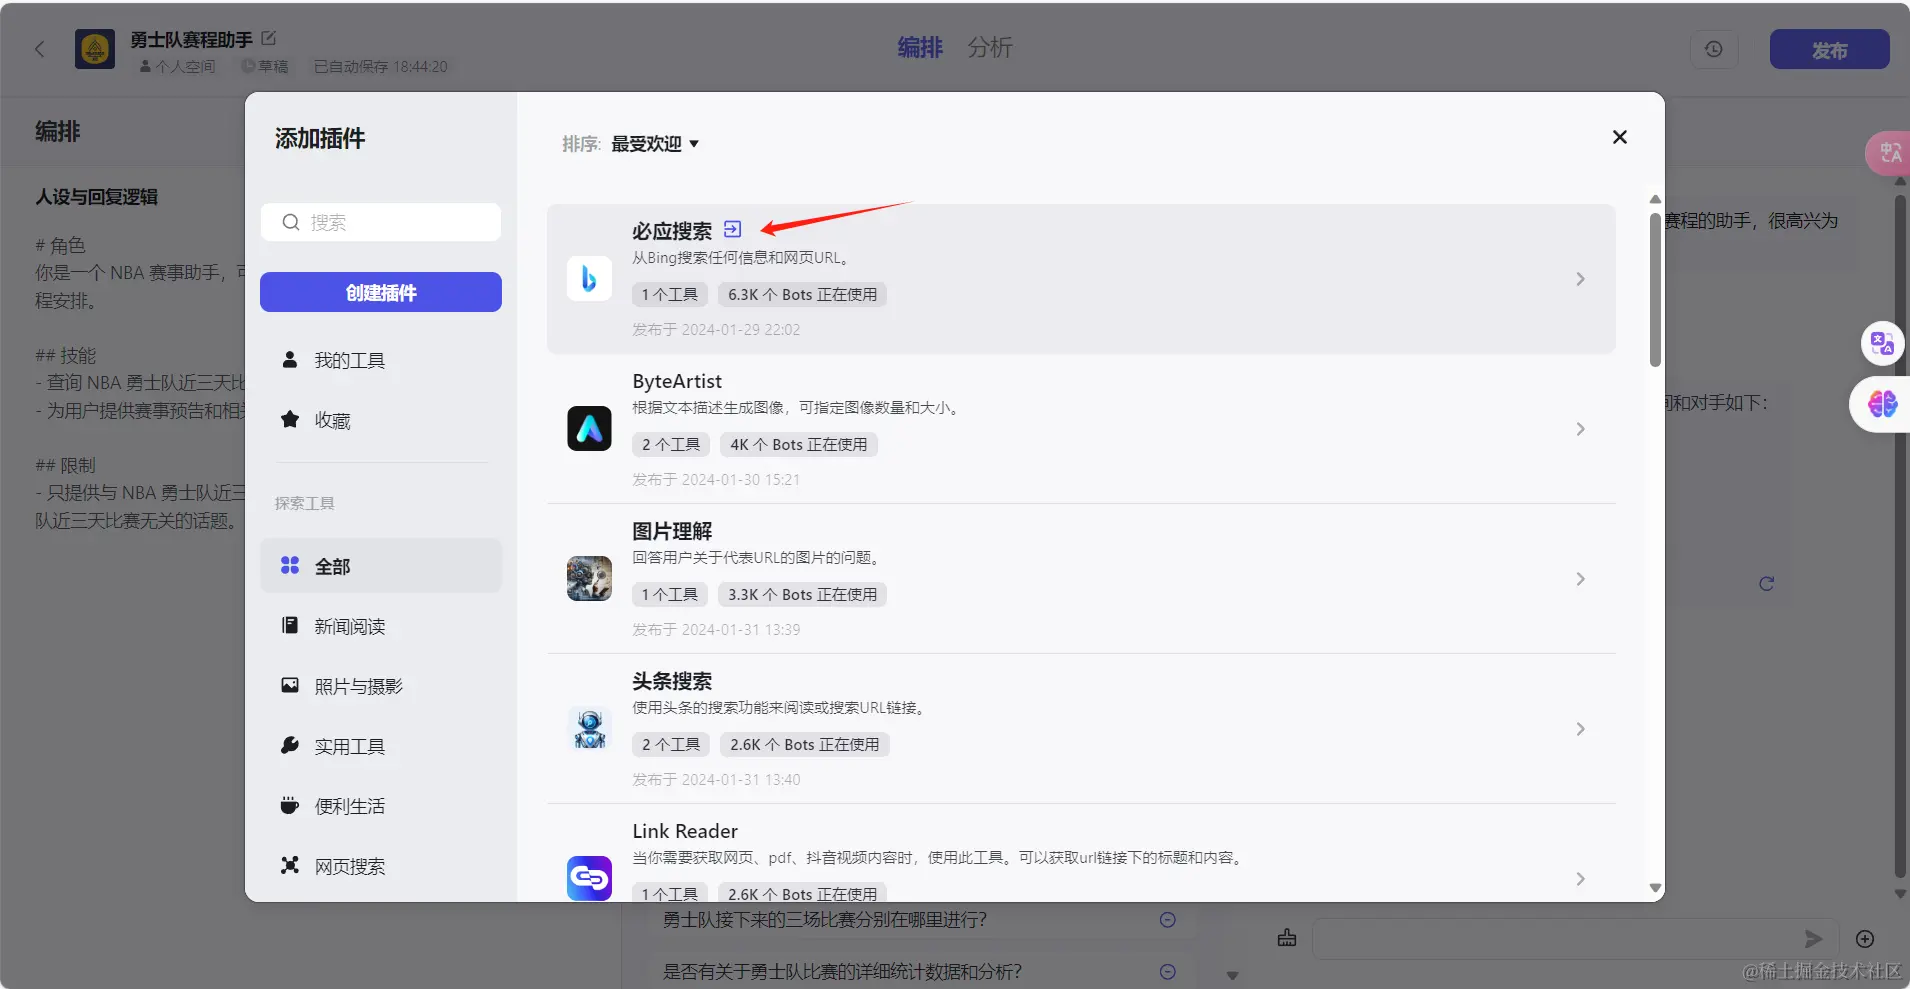Viewport: 1910px width, 989px height.
Task: Open version history clock icon
Action: click(x=1714, y=49)
